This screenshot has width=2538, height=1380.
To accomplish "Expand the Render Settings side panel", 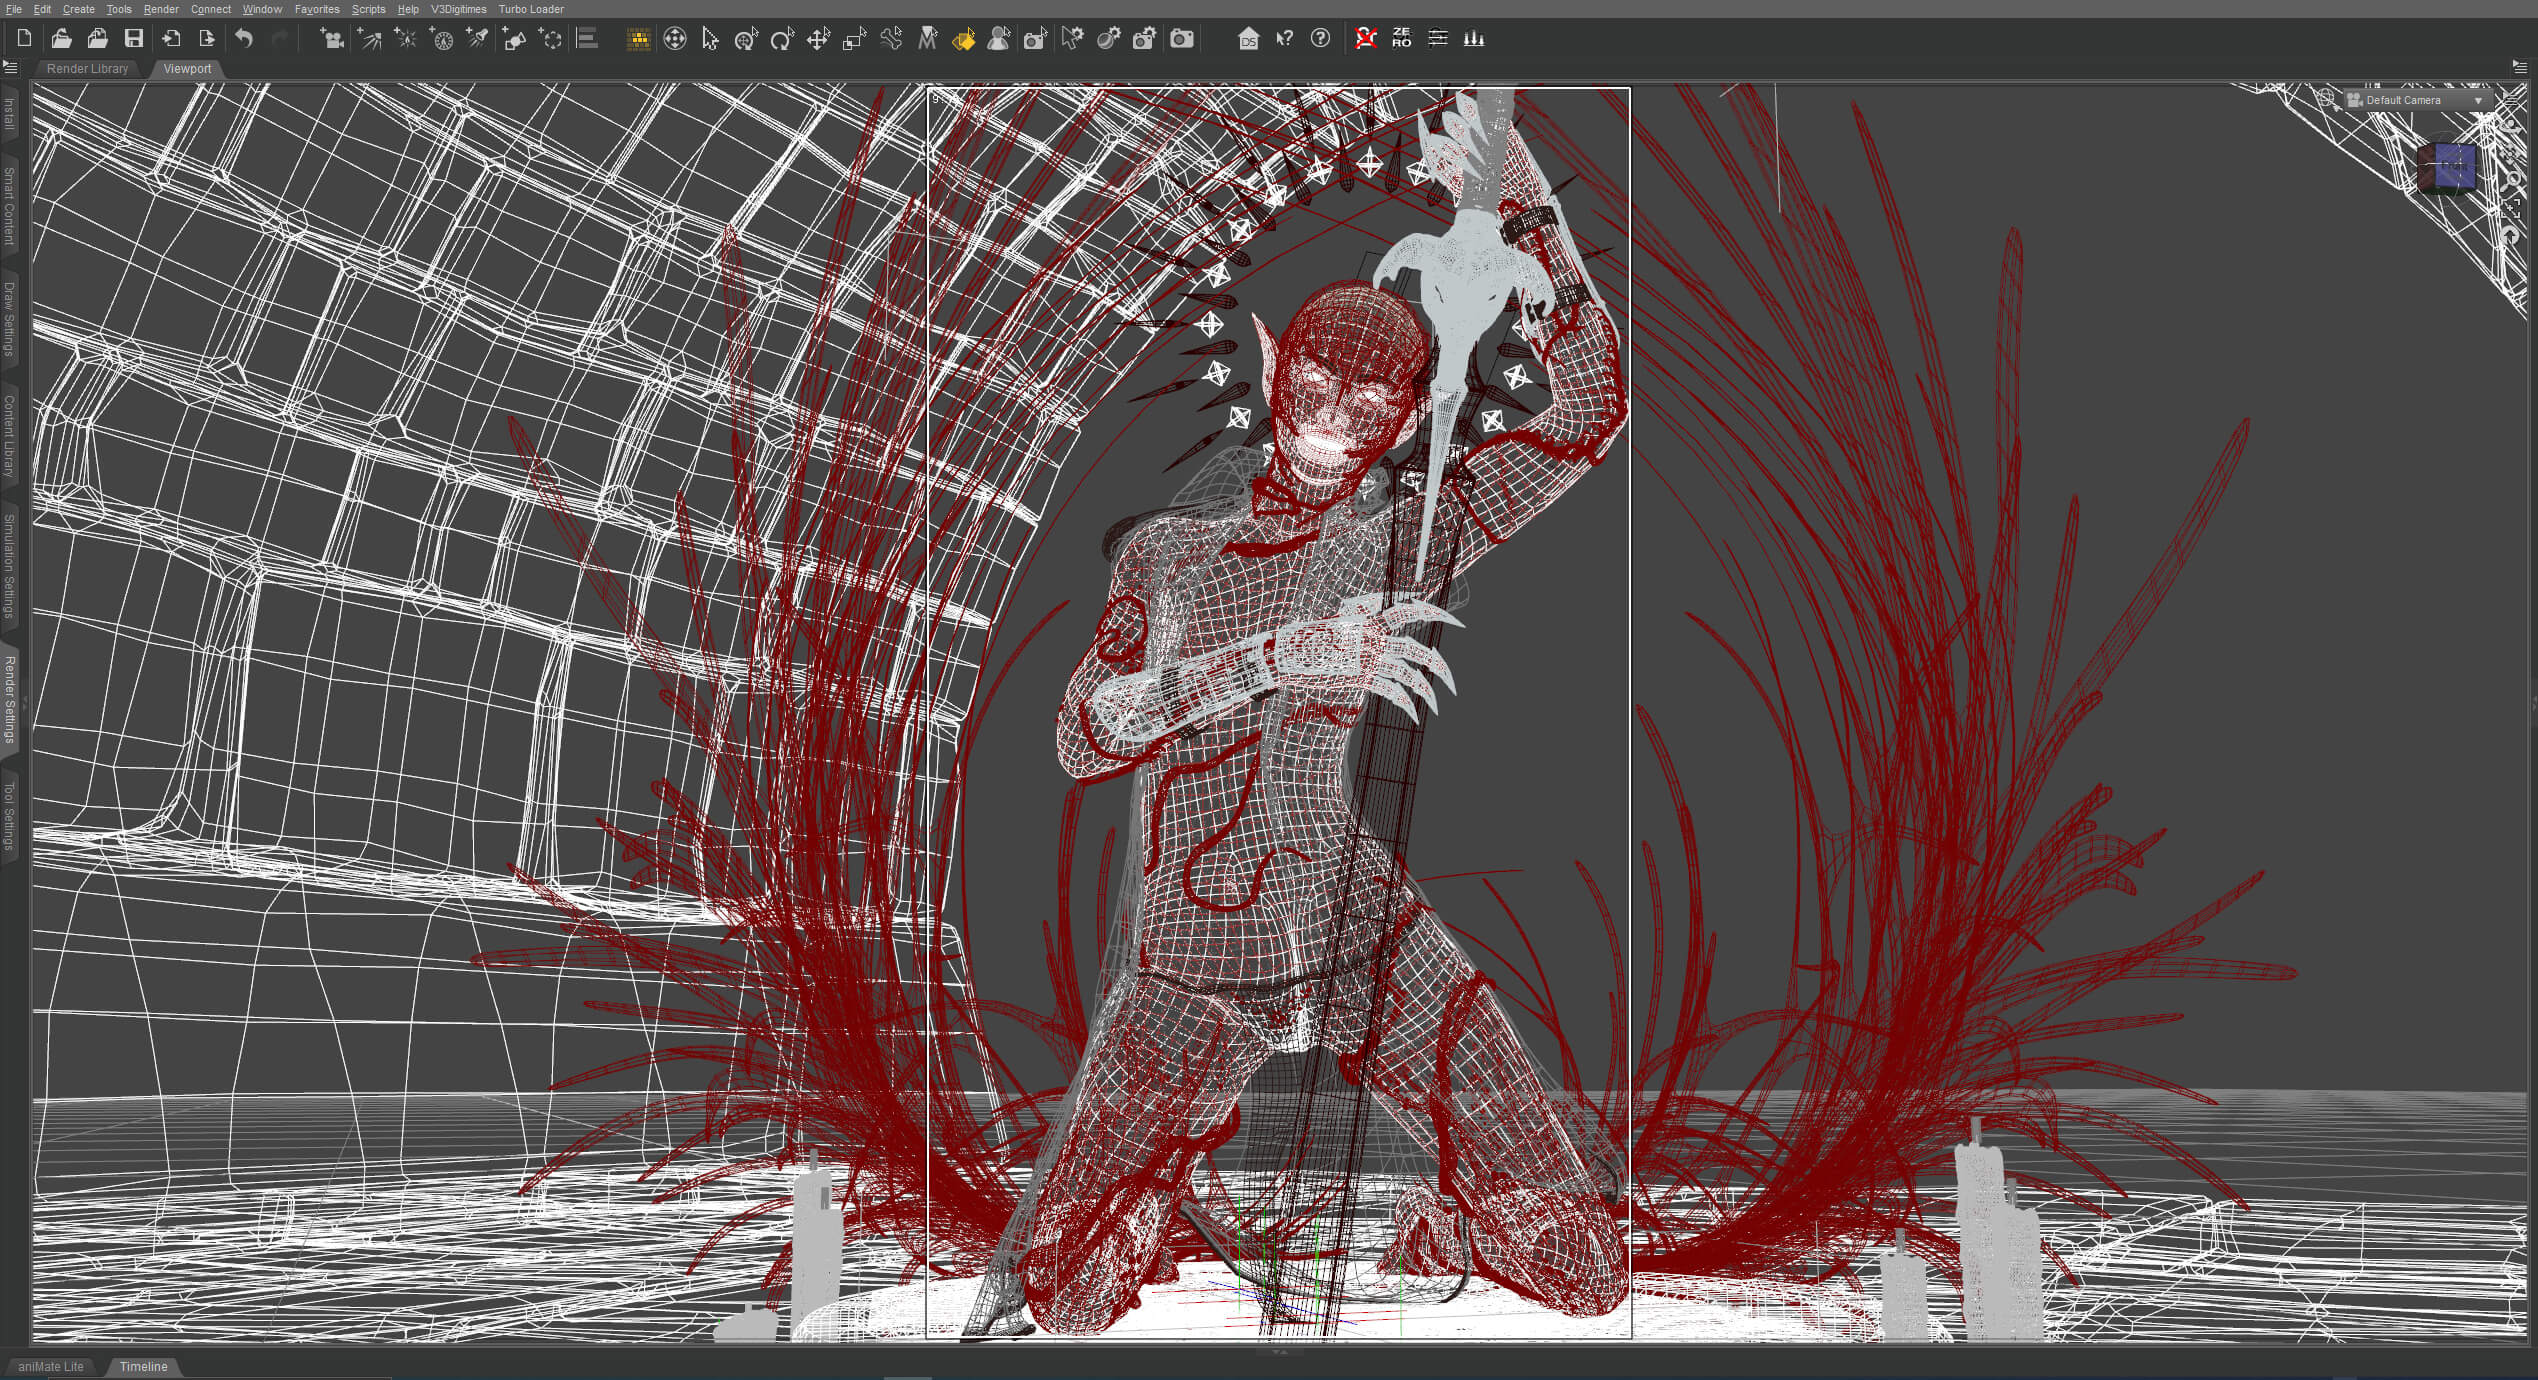I will tap(9, 699).
